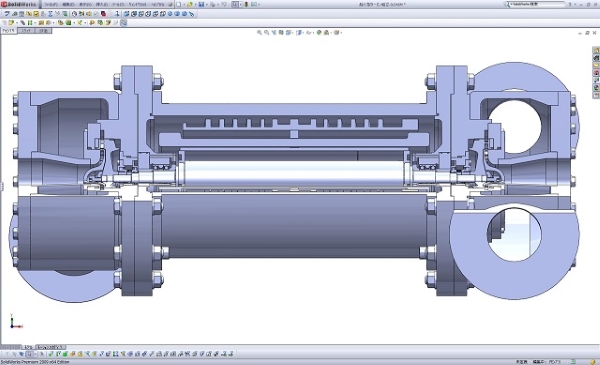600x365 pixels.
Task: Click the Edit Appearance color globe
Action: click(319, 33)
